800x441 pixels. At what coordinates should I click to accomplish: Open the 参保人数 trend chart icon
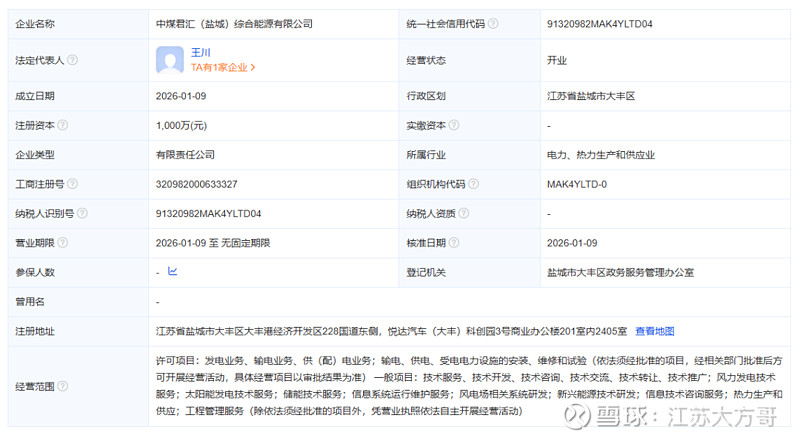pos(172,272)
